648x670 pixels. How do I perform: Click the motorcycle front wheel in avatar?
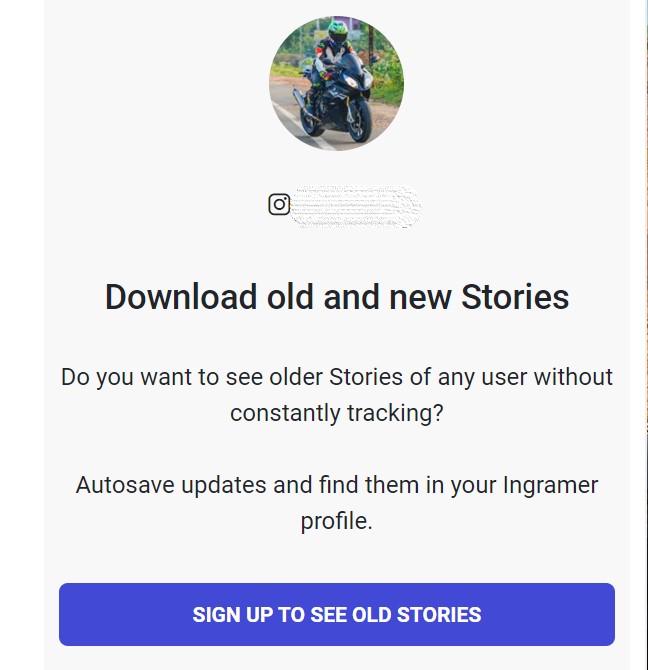[360, 120]
